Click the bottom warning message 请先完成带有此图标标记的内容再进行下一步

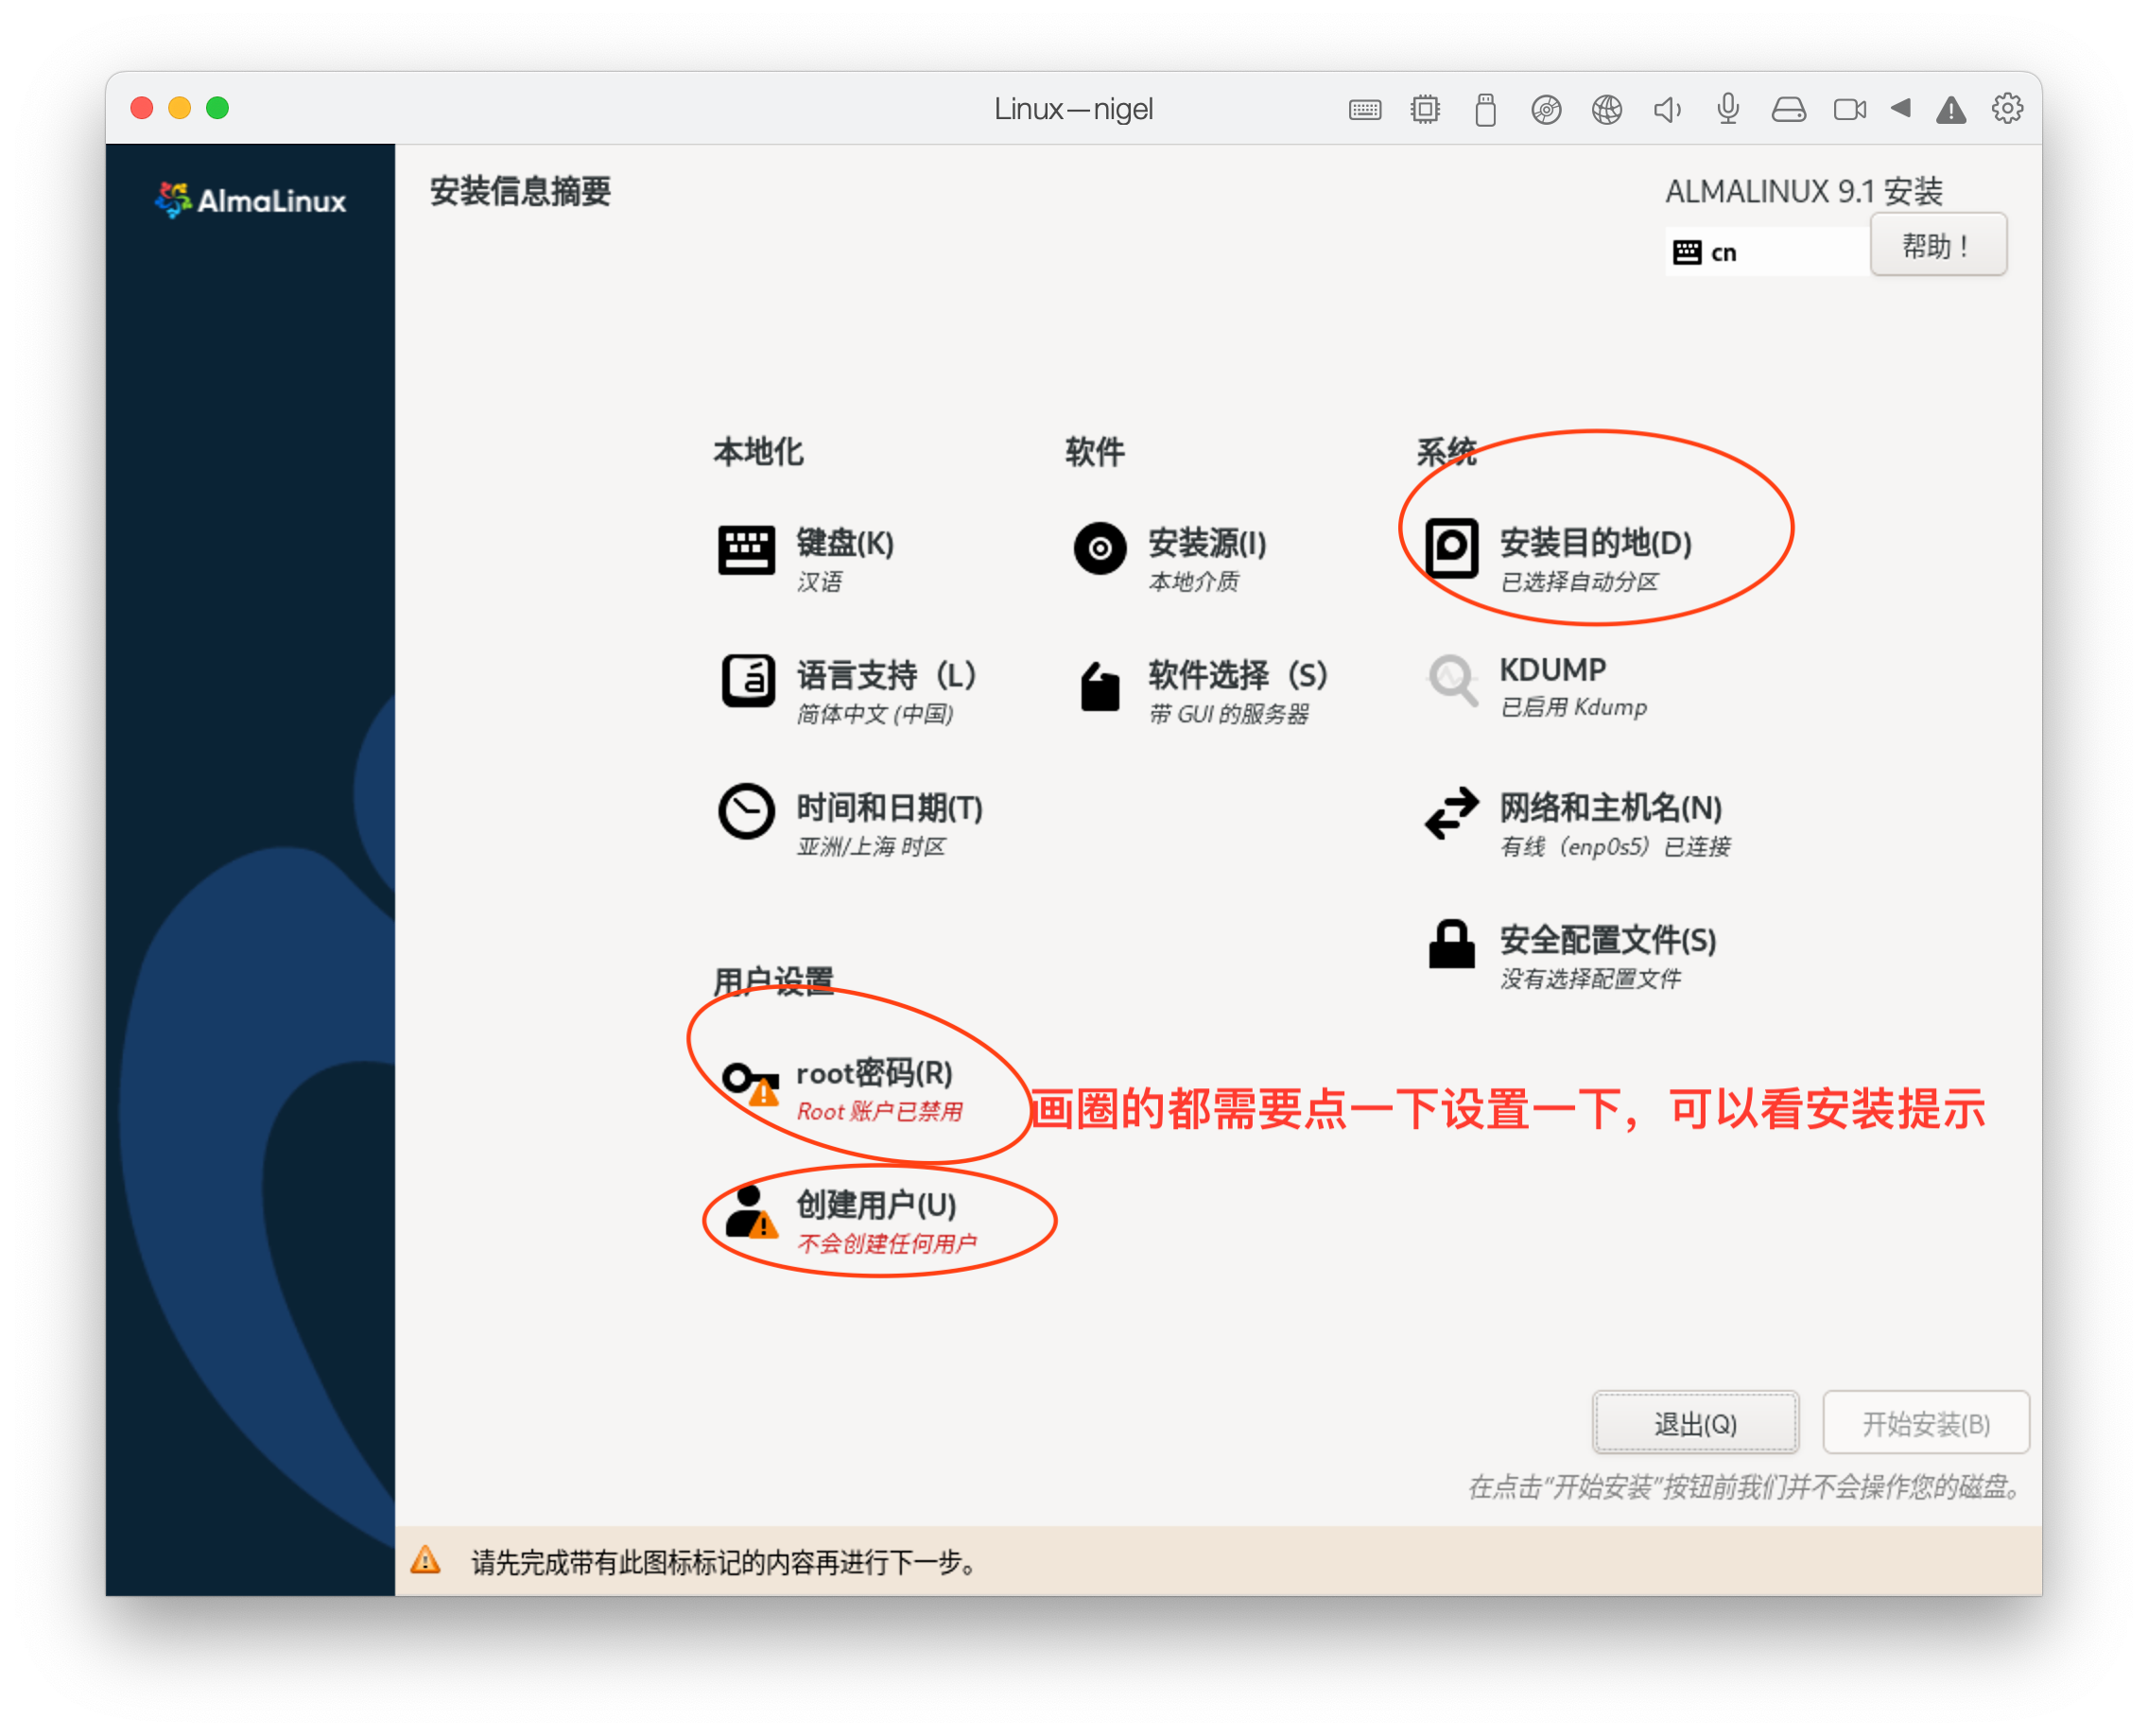pyautogui.click(x=724, y=1561)
